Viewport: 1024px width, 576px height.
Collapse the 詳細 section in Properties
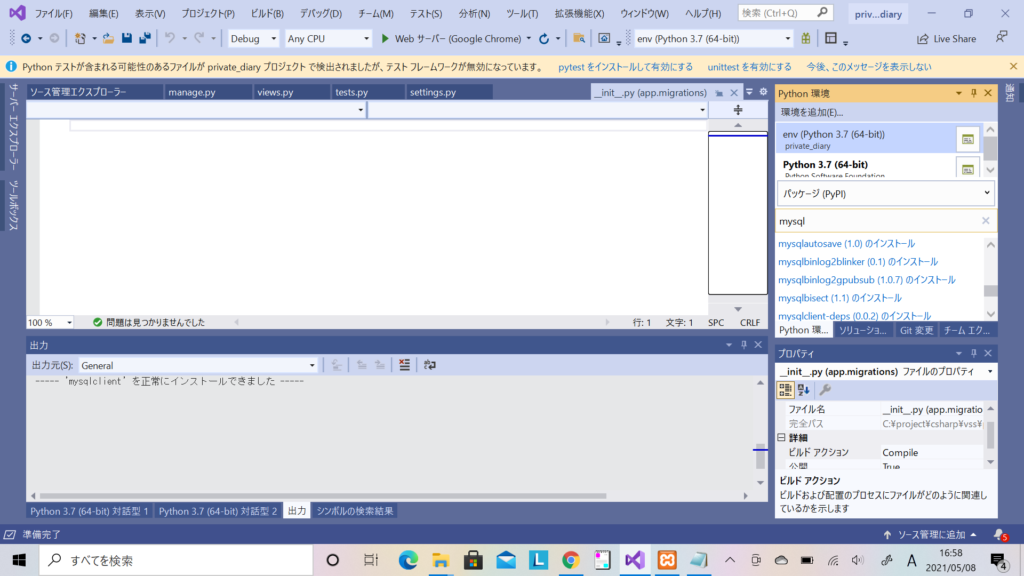tap(782, 438)
